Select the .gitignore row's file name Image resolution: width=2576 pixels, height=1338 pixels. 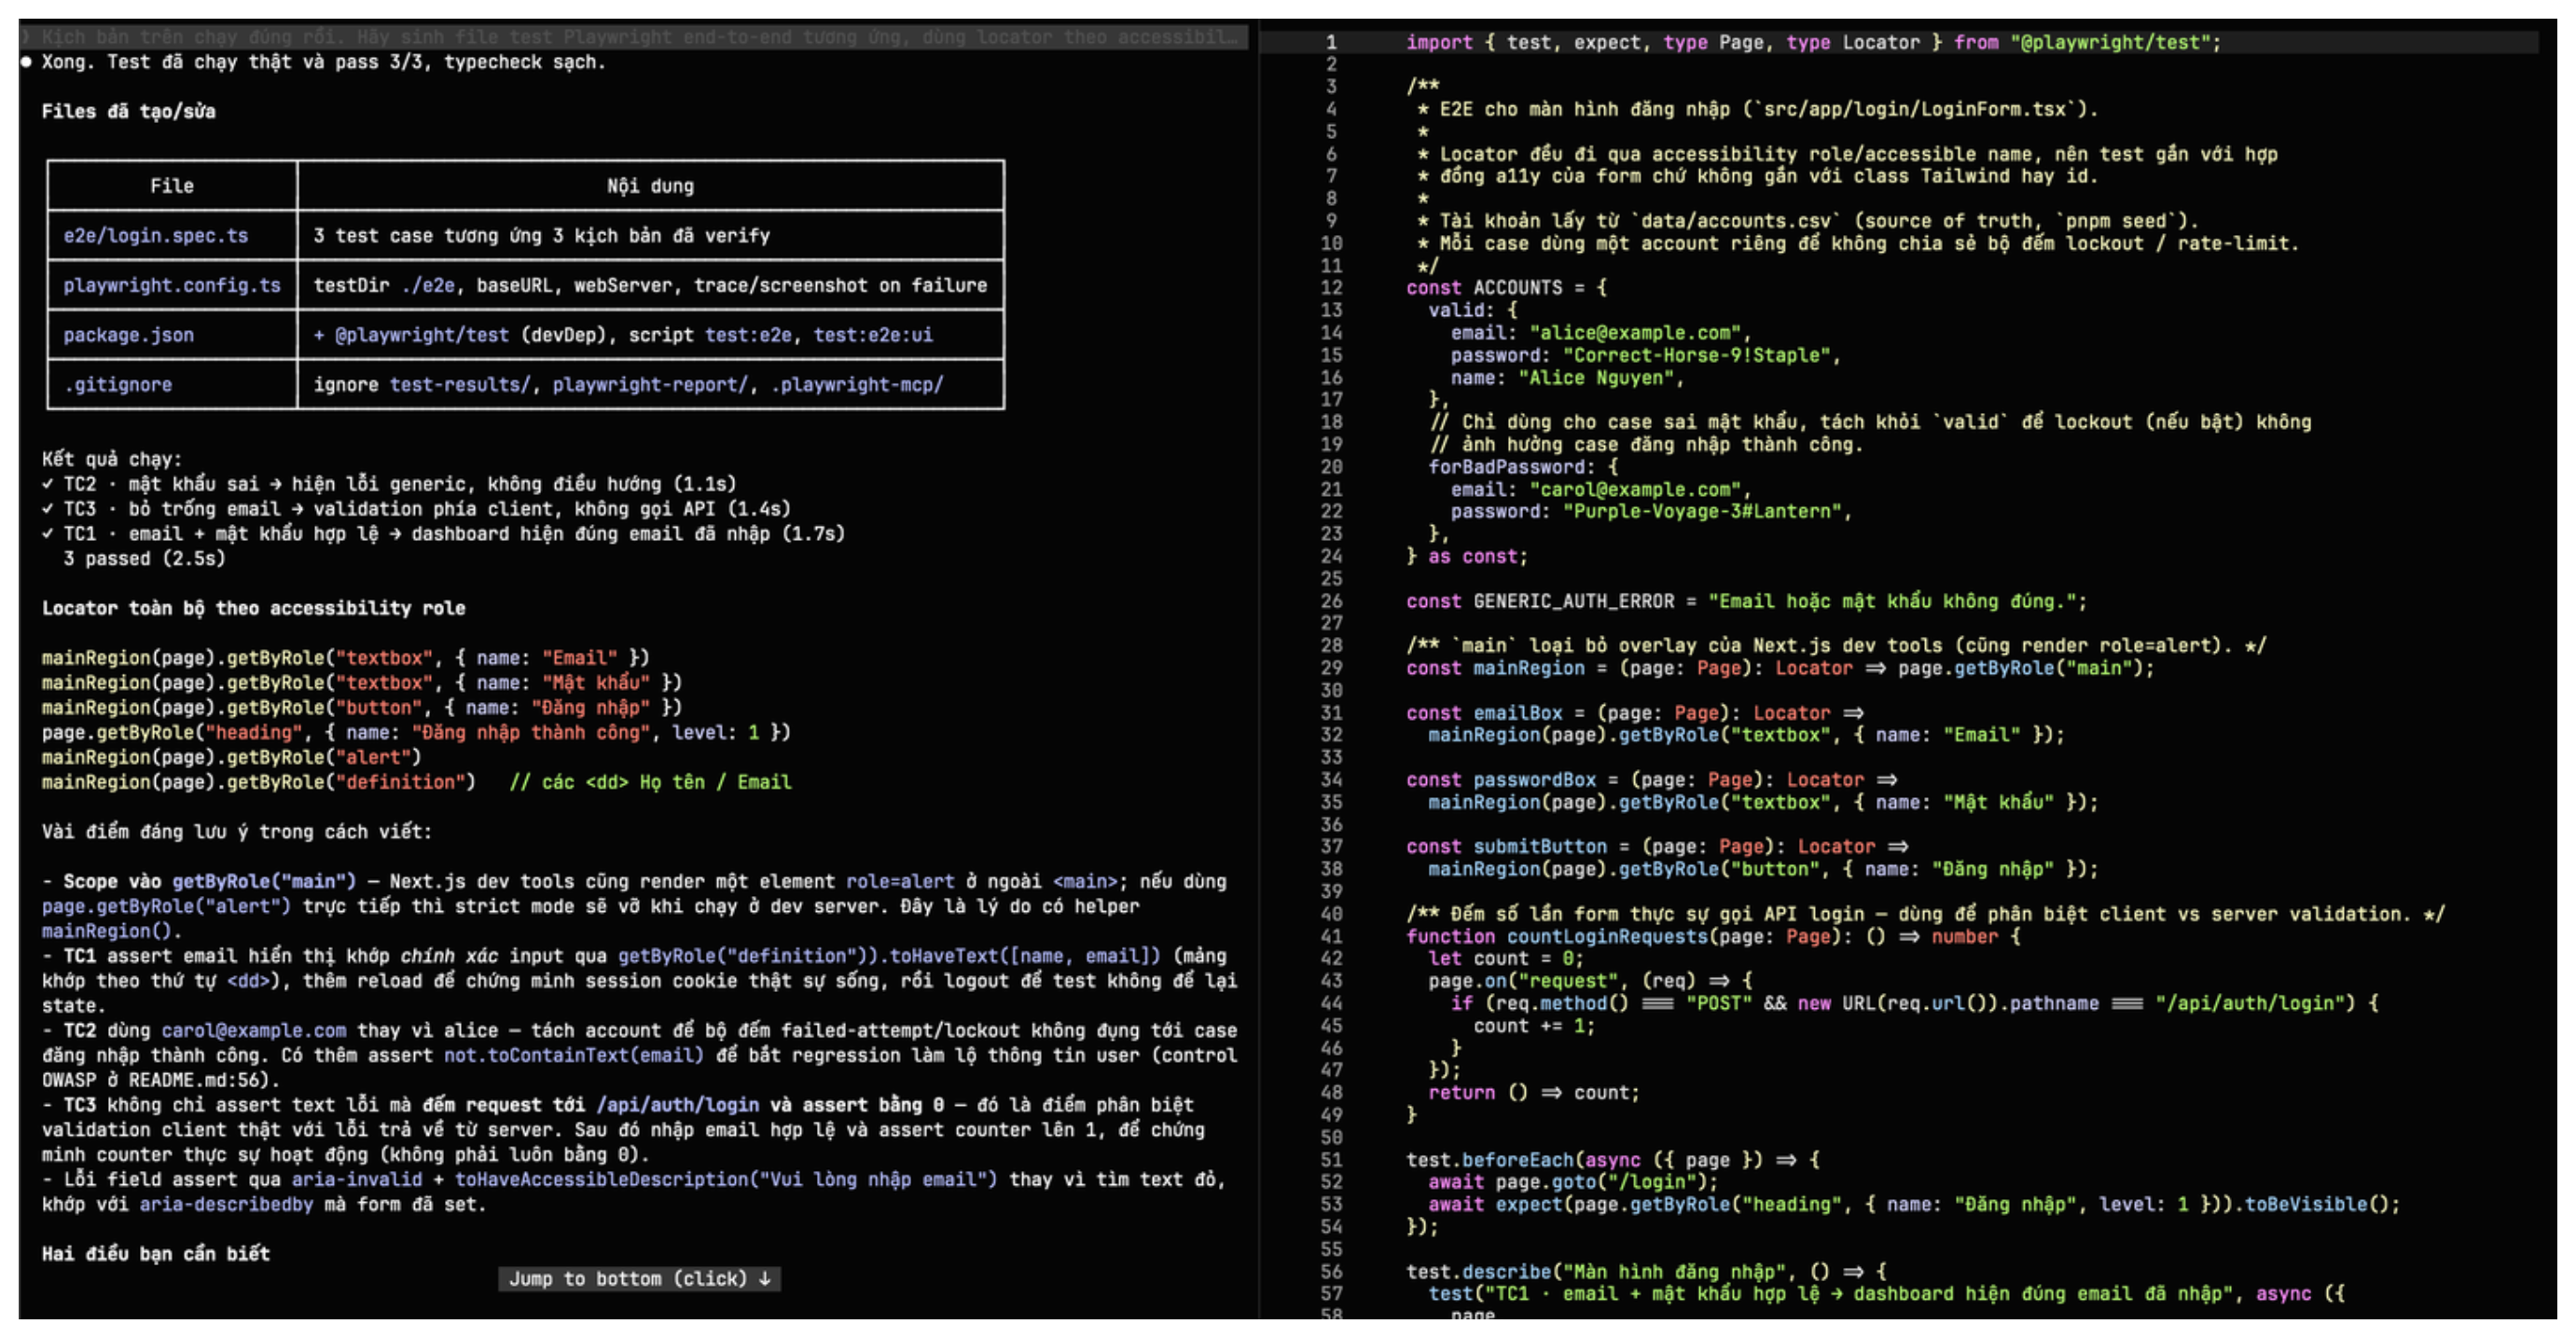118,385
